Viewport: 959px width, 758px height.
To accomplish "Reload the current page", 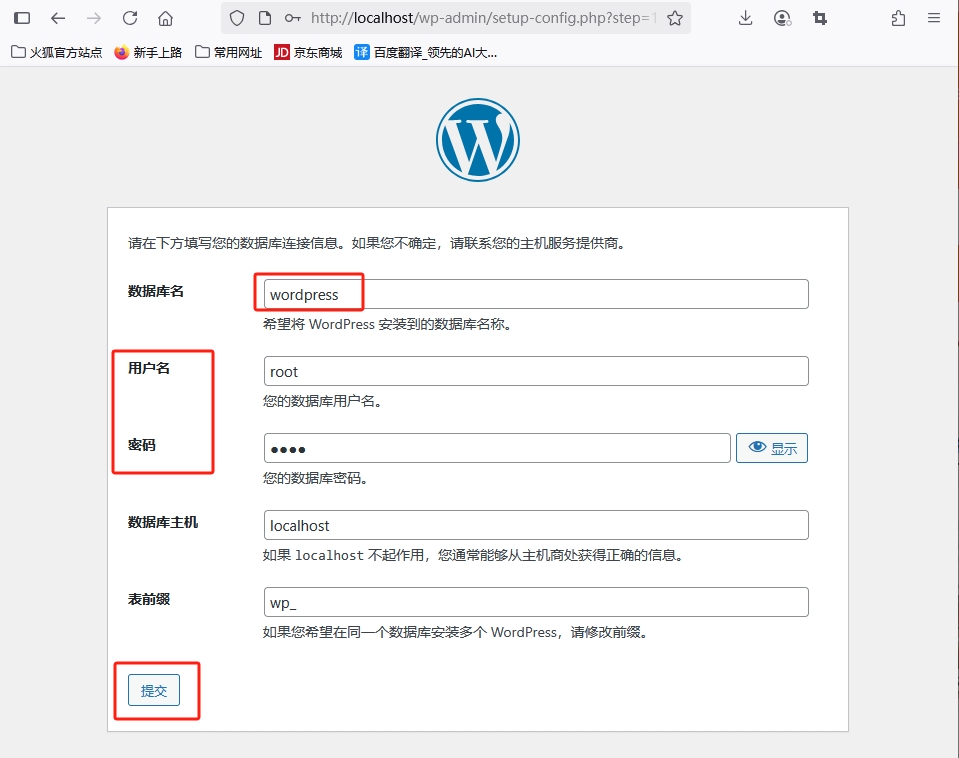I will 130,18.
